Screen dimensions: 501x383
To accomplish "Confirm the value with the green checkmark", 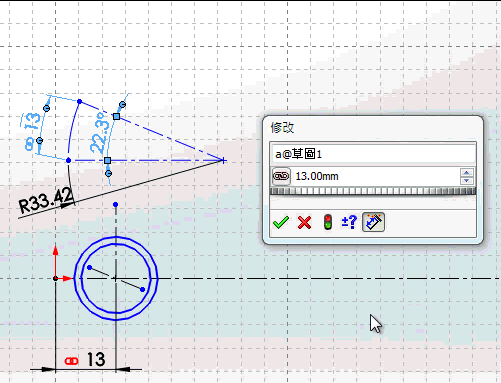I will coord(281,222).
